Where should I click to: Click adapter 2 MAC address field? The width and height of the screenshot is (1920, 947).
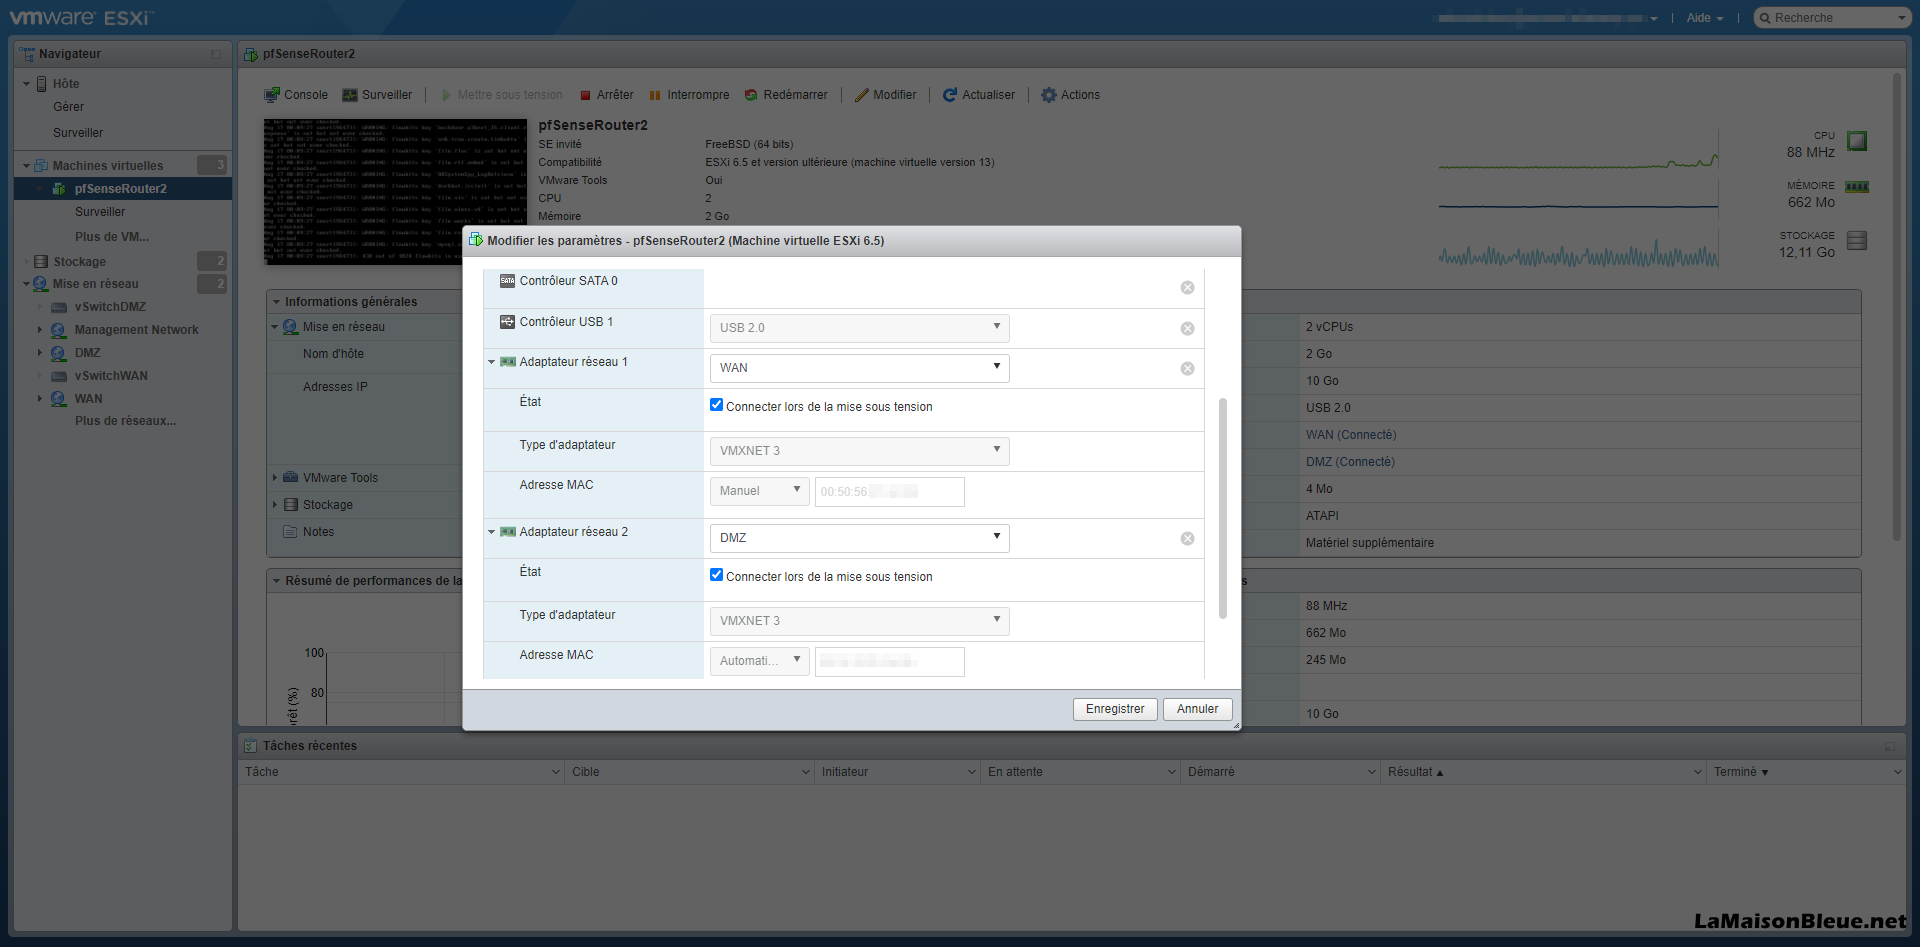coord(890,662)
